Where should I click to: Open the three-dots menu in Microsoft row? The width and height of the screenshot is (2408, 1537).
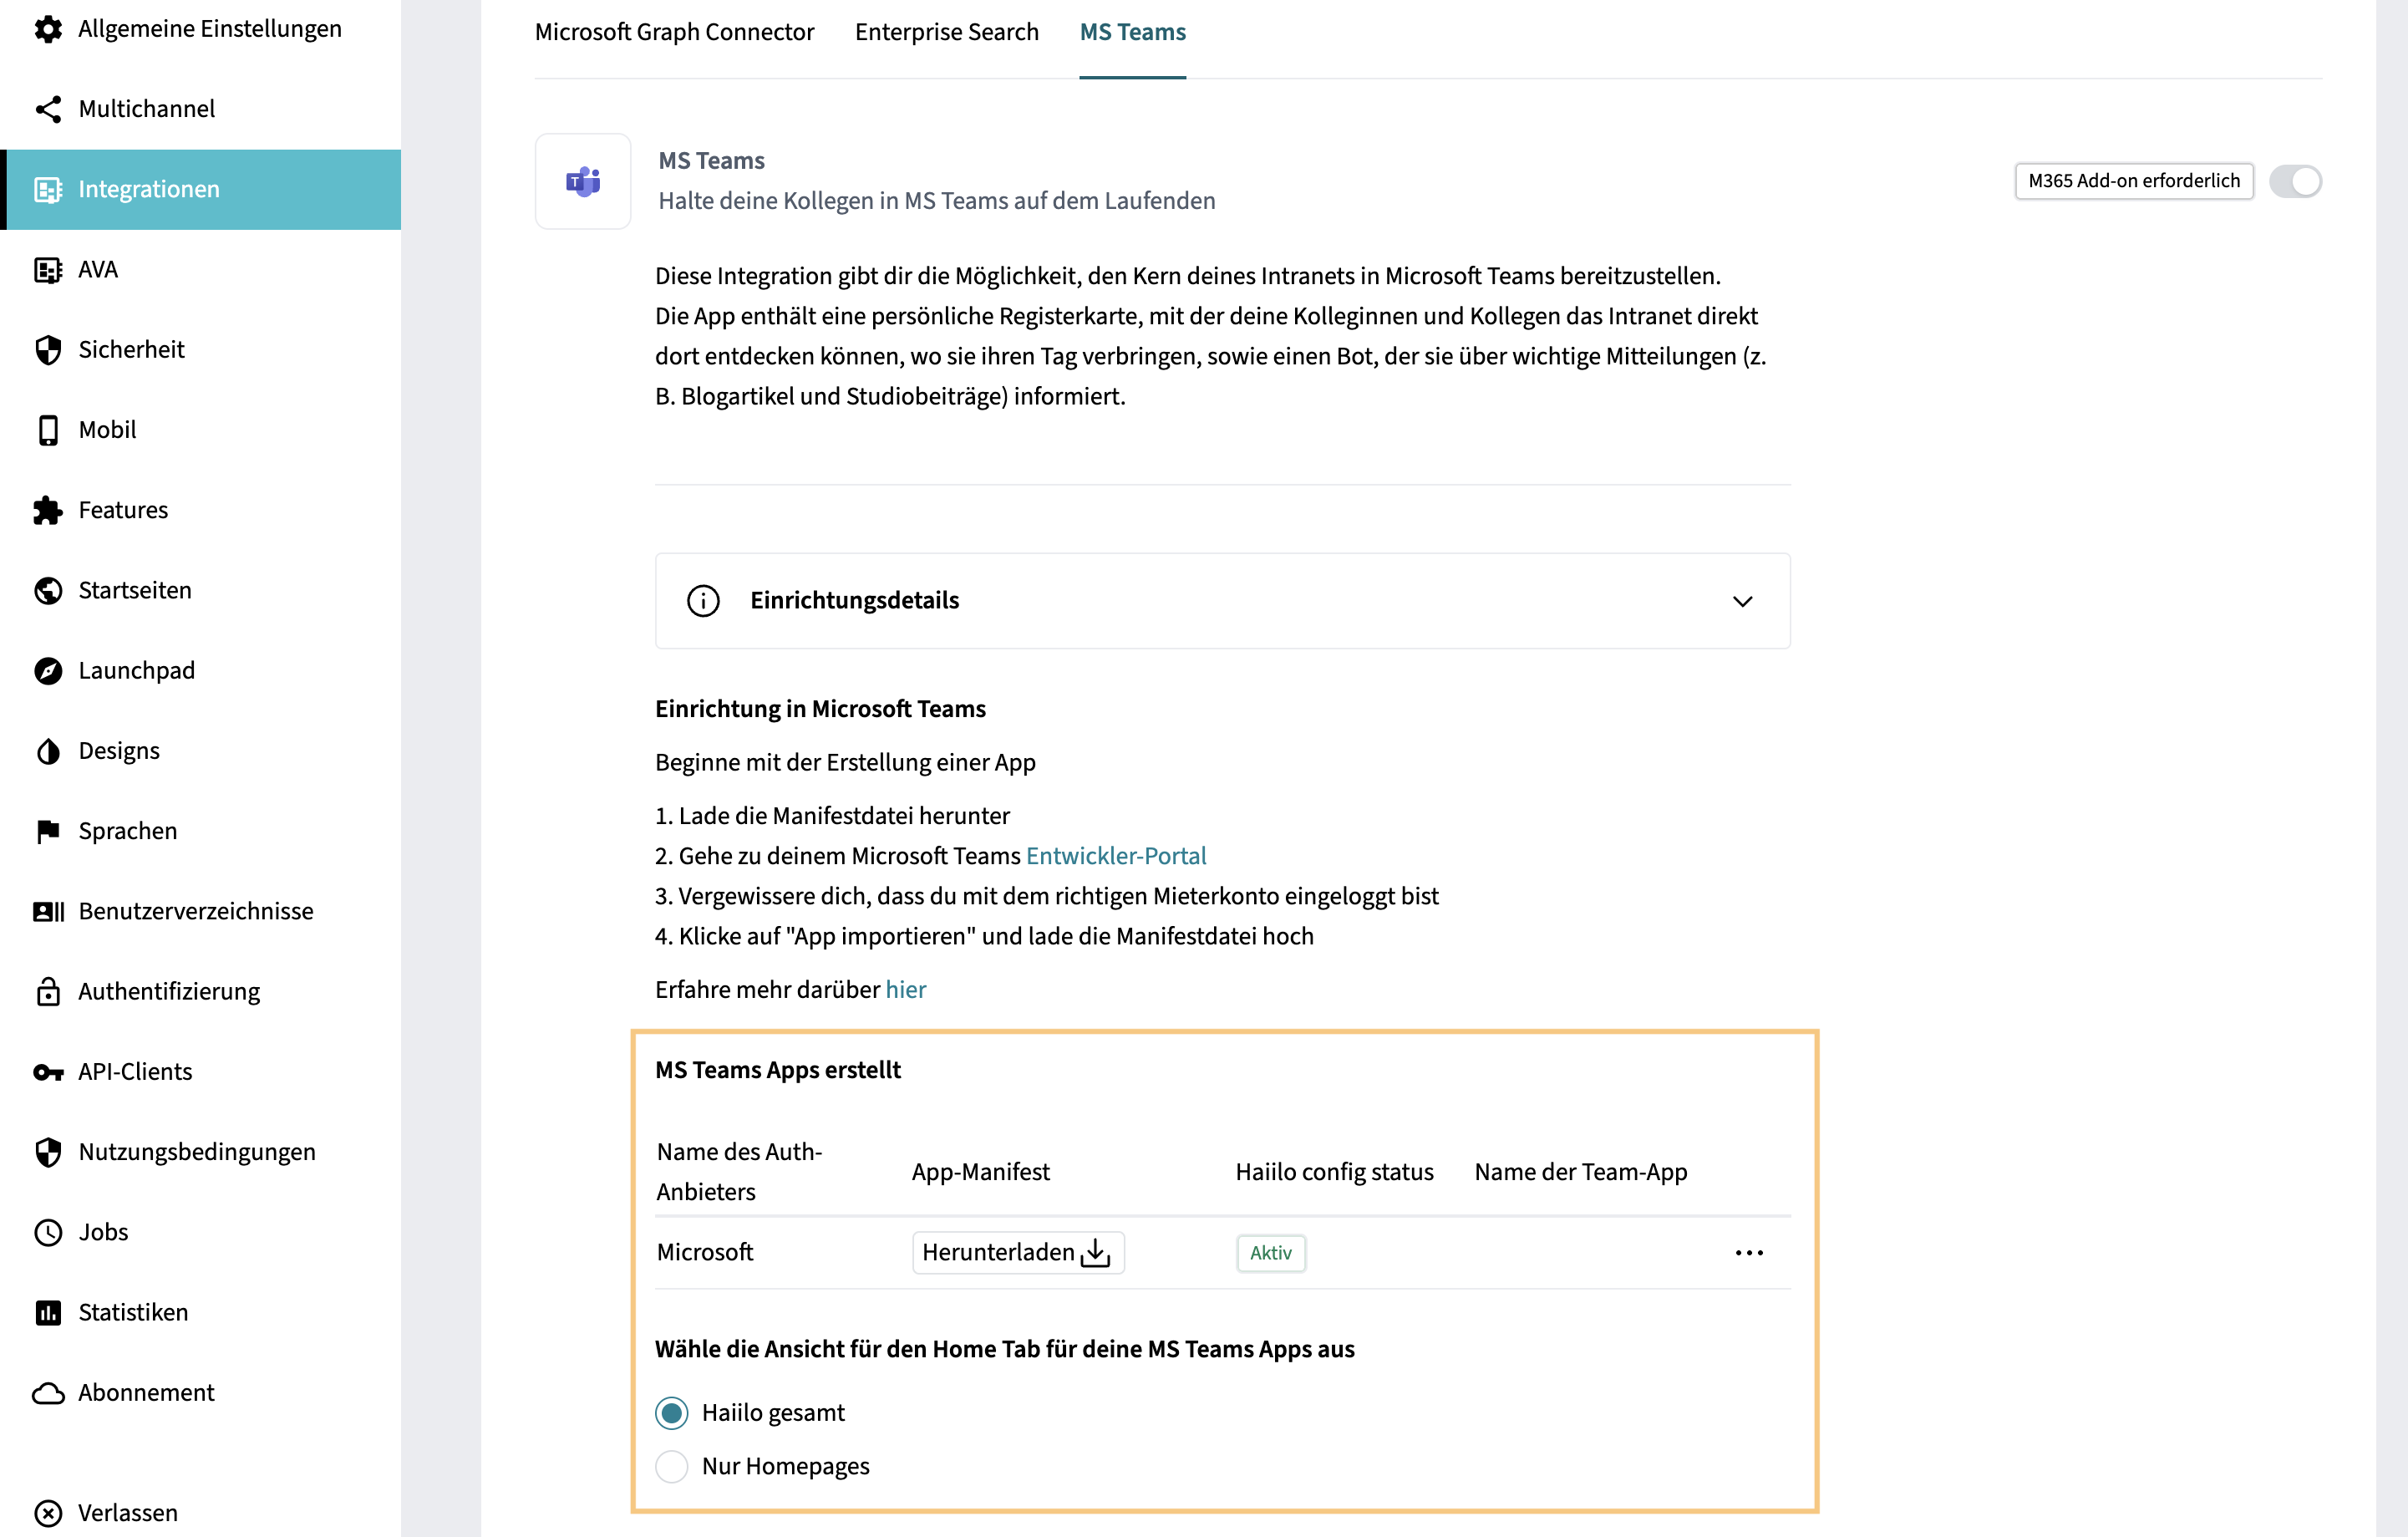[x=1749, y=1252]
